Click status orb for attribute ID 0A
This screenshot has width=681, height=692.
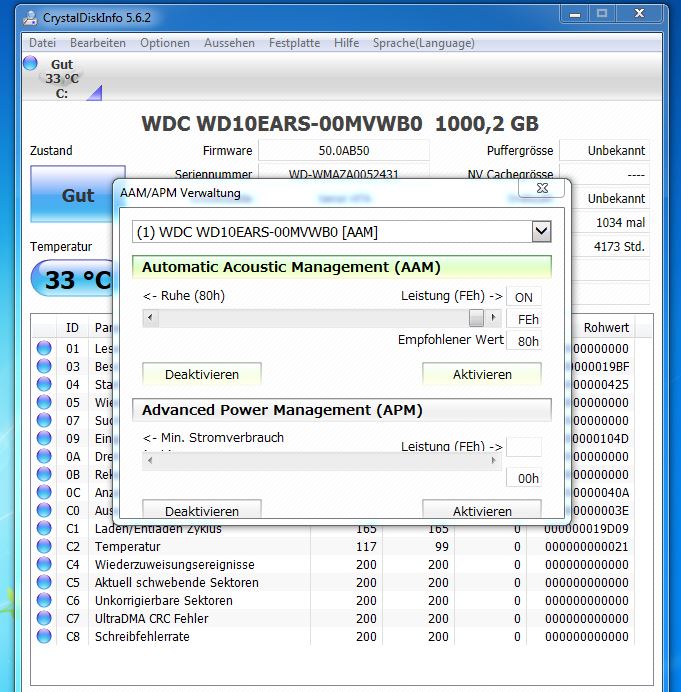click(44, 456)
